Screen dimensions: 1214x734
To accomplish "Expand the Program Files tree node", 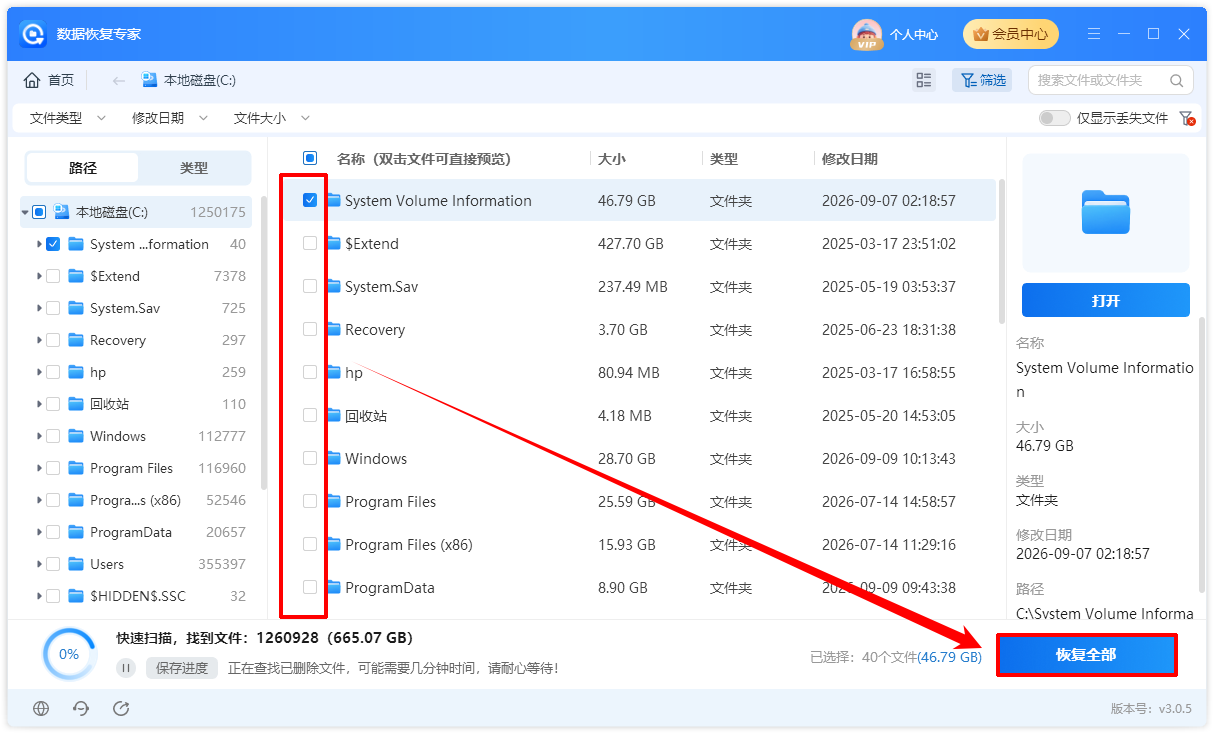I will pos(39,468).
